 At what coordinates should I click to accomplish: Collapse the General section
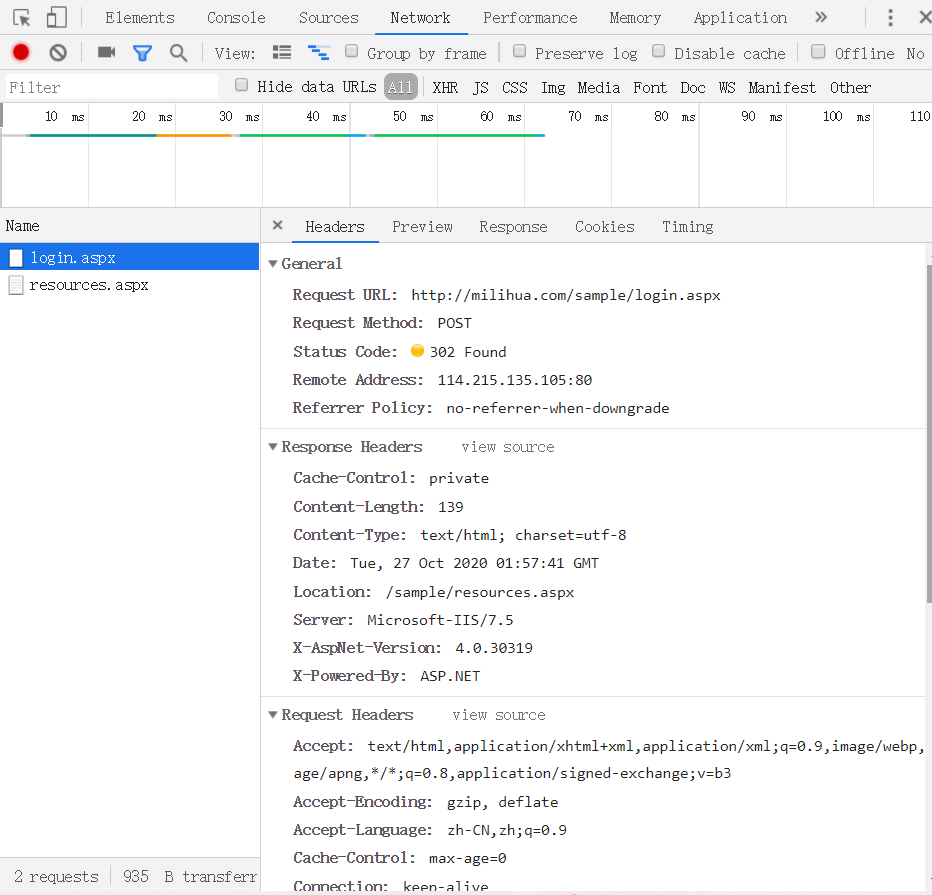point(273,264)
